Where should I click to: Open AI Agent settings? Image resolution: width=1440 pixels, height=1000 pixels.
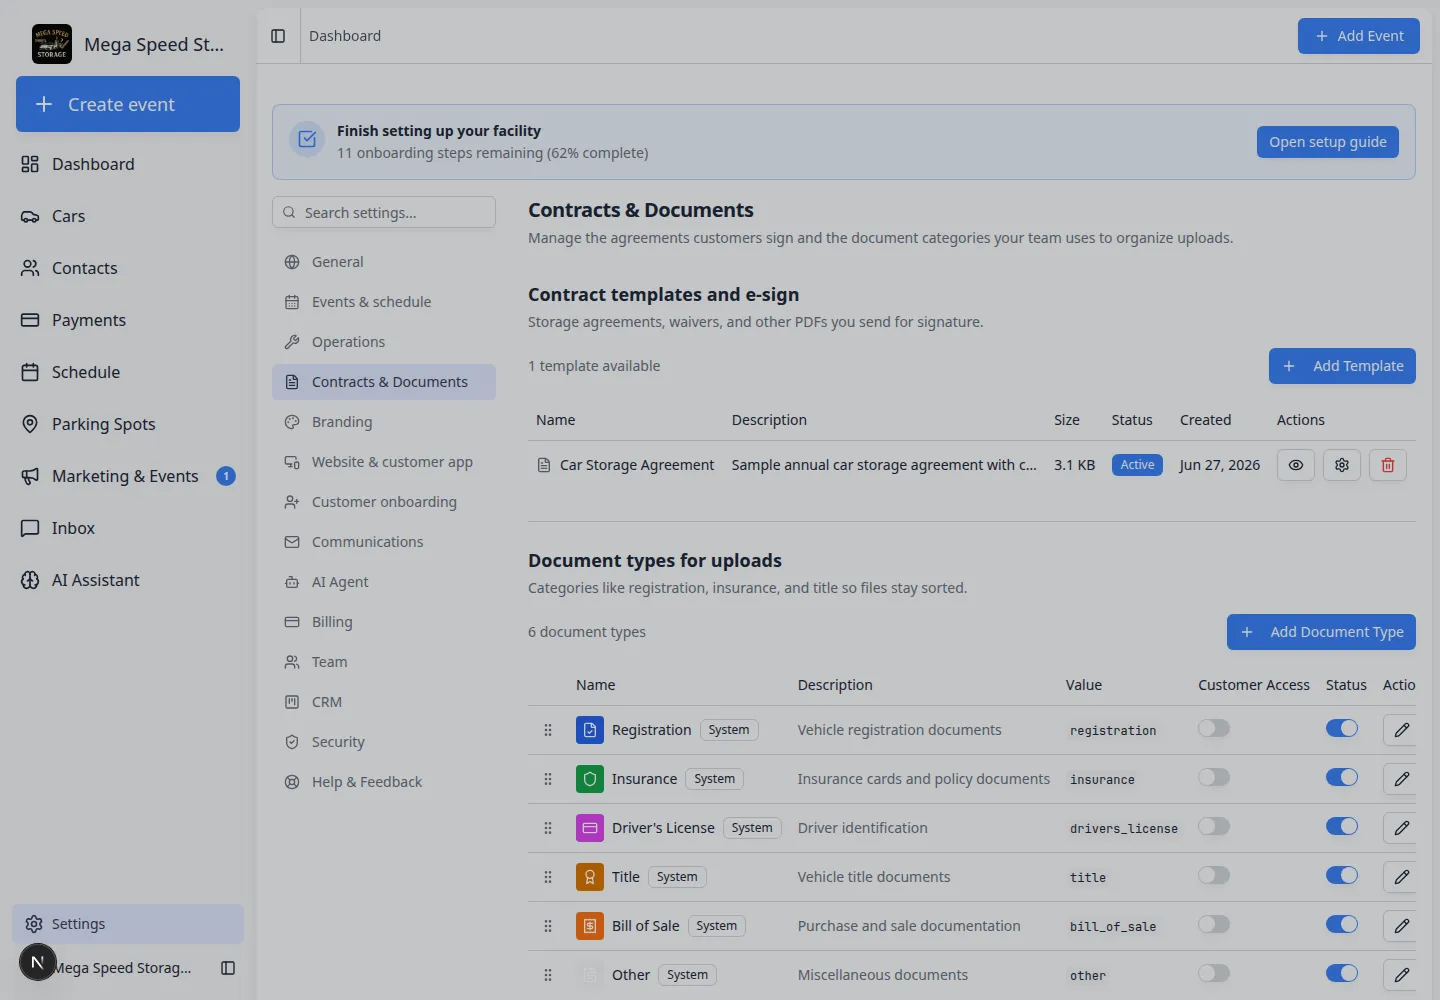[x=384, y=582]
